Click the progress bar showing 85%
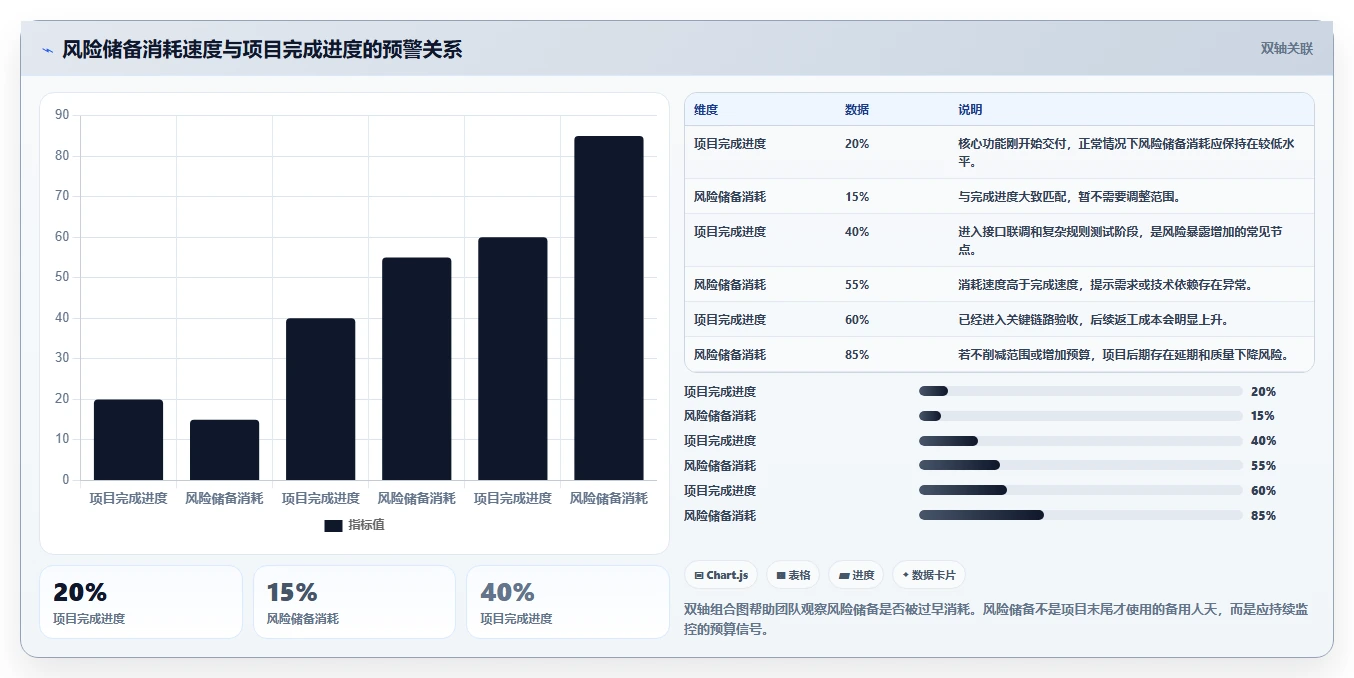1354x678 pixels. (x=1080, y=515)
